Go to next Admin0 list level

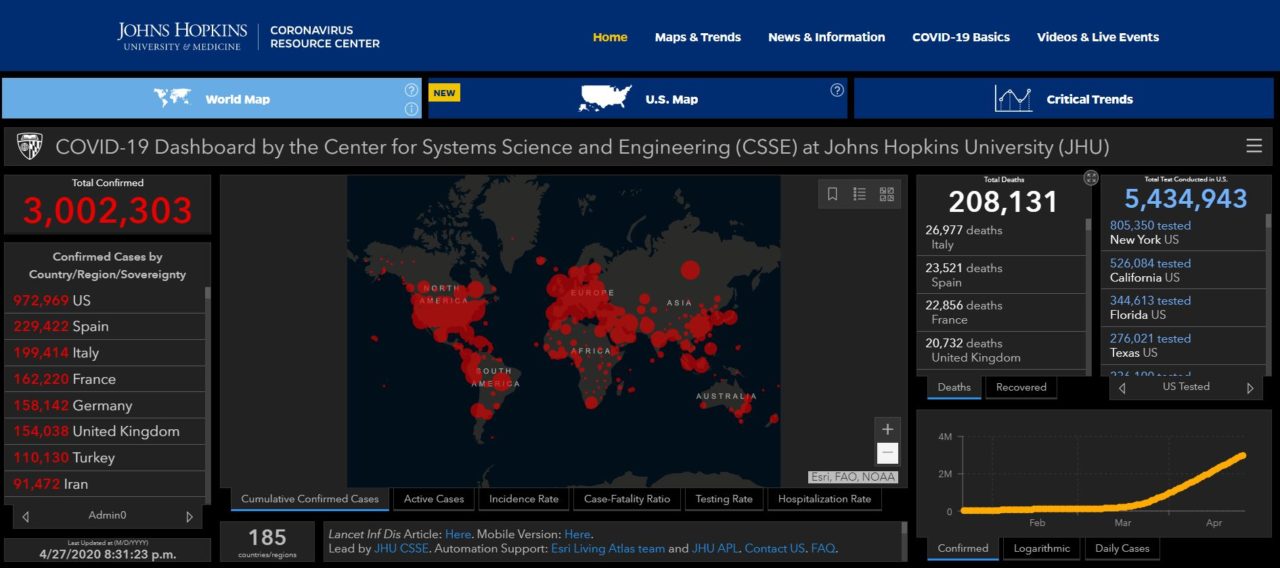click(189, 517)
